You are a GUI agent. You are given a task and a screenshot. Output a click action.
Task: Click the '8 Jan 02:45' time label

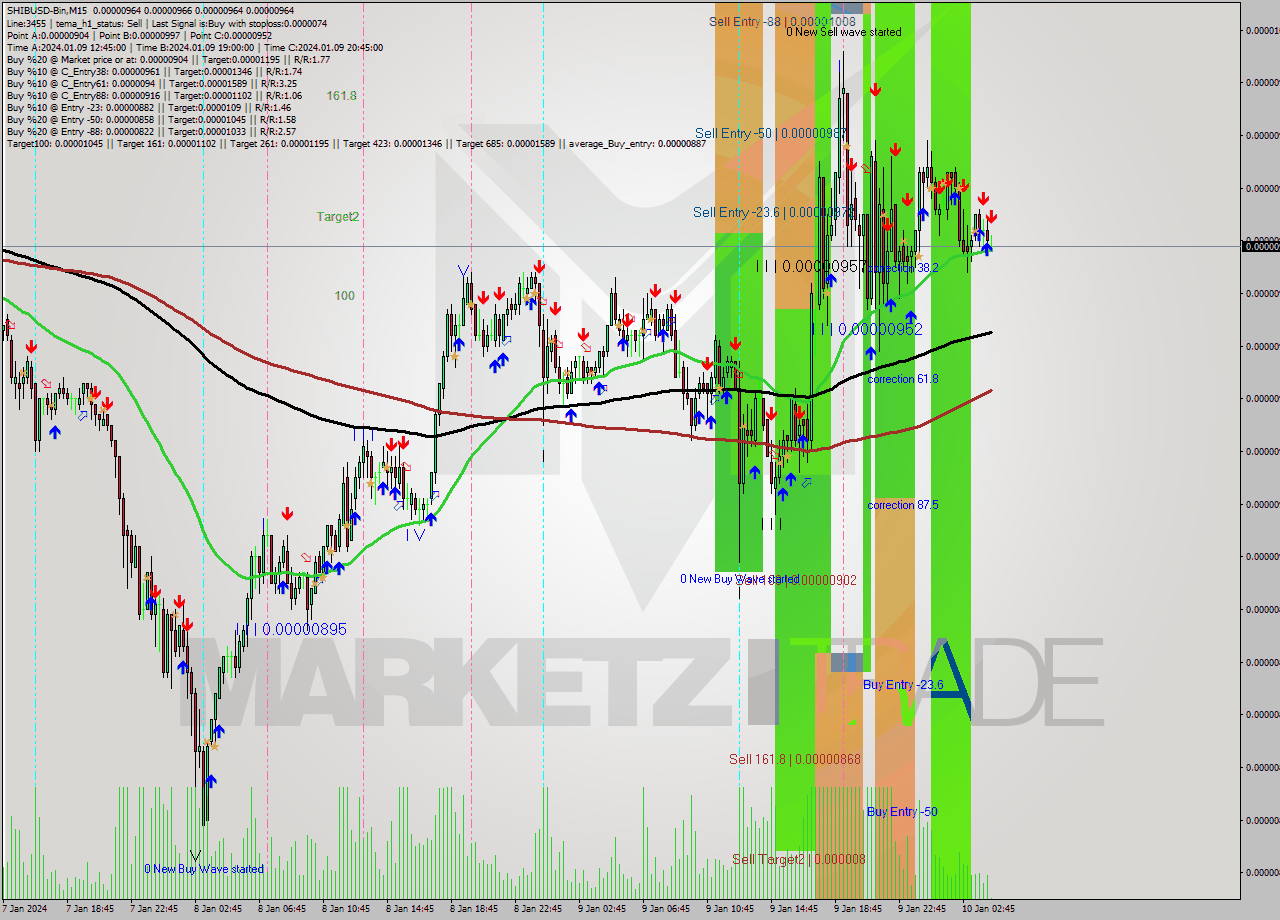pyautogui.click(x=218, y=909)
